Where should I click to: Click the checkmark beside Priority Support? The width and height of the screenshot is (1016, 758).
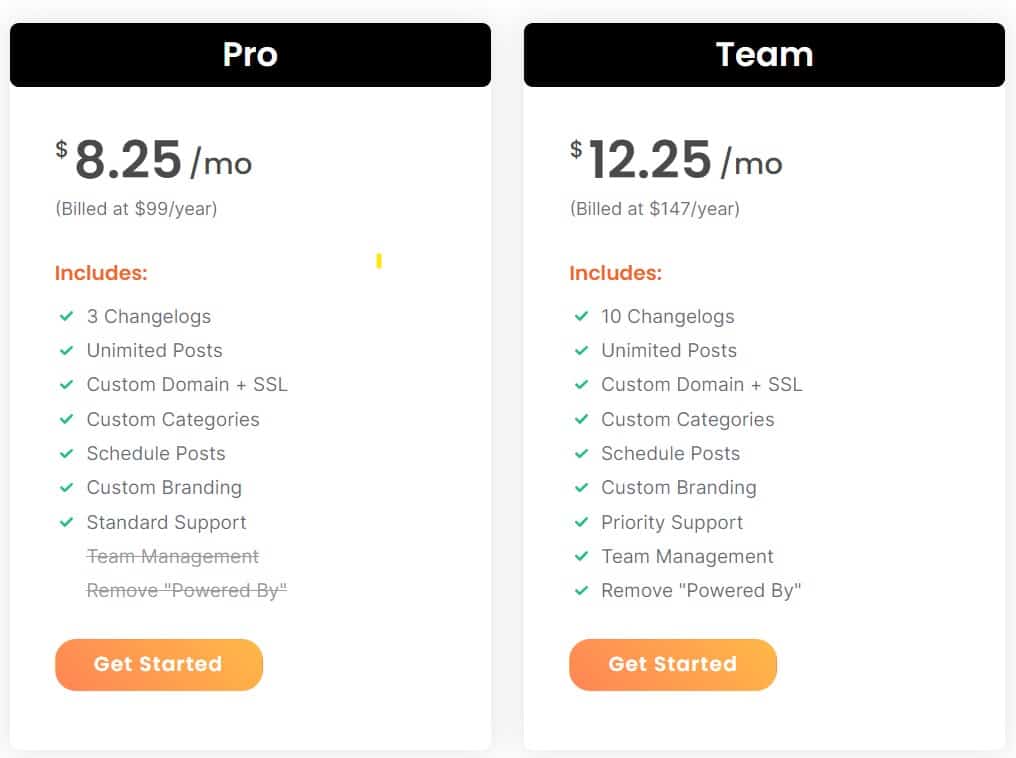click(582, 523)
